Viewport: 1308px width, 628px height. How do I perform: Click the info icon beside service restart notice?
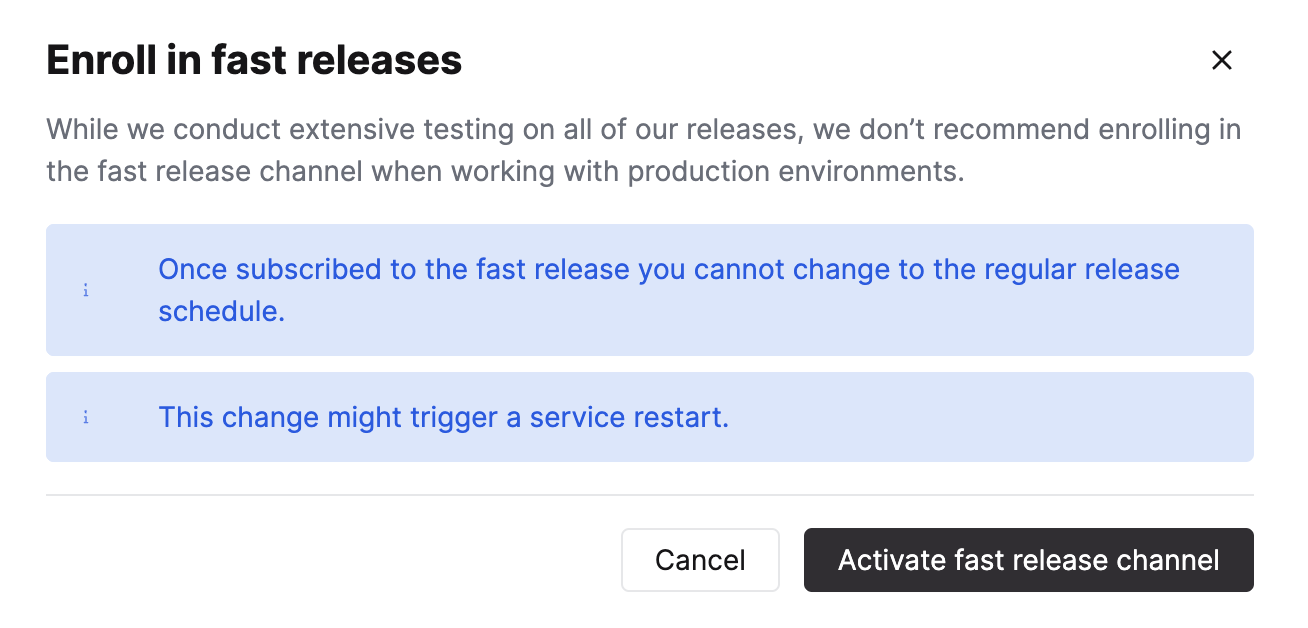[86, 417]
